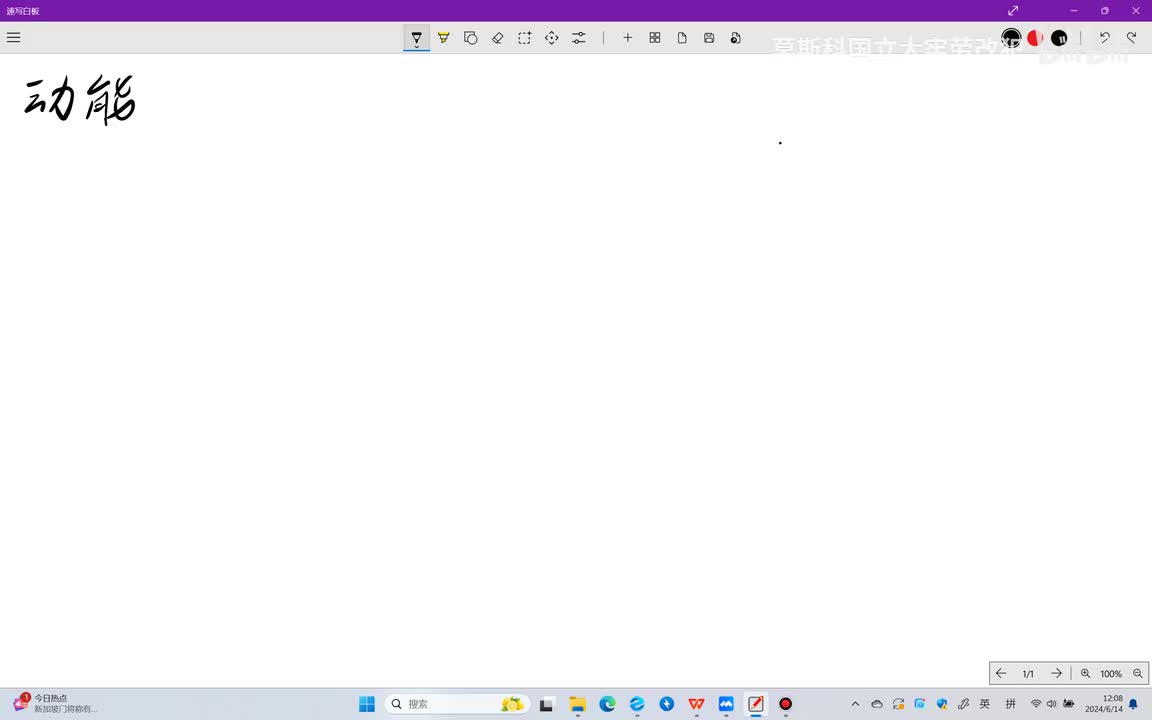
Task: Toggle the 英 input language indicator
Action: coord(984,704)
